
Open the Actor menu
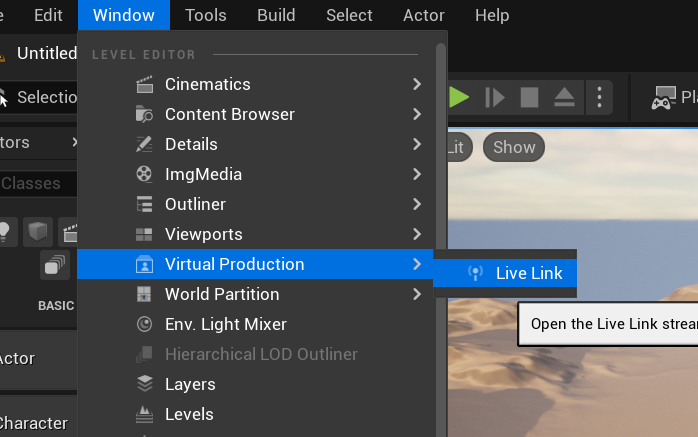pyautogui.click(x=423, y=15)
